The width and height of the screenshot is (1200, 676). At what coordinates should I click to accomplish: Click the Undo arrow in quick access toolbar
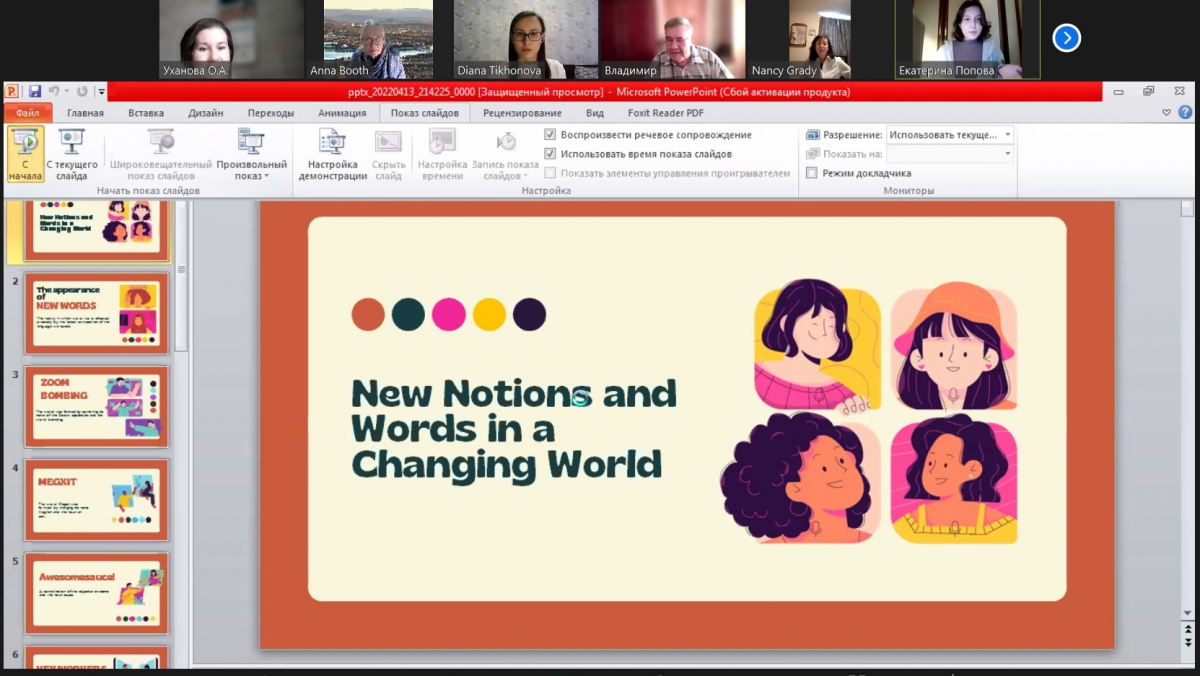(54, 92)
